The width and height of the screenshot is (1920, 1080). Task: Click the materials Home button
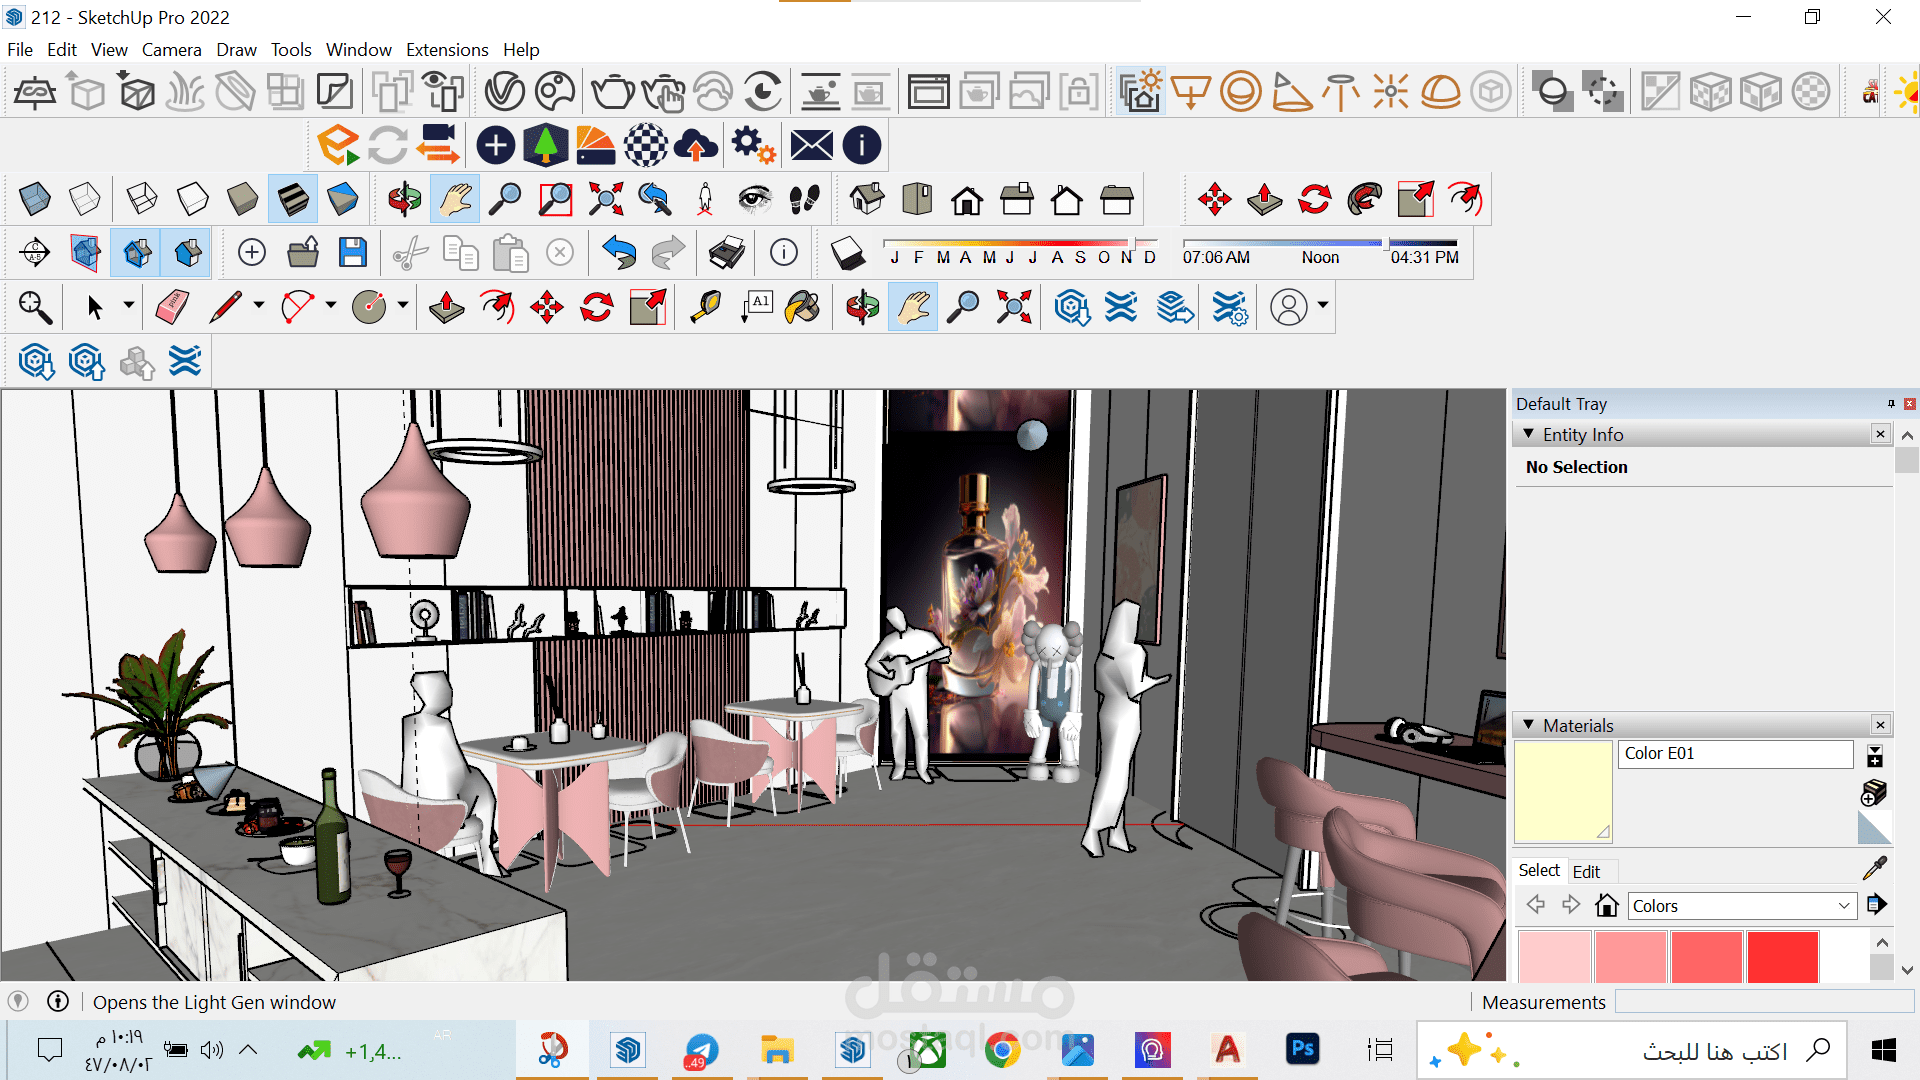tap(1607, 905)
